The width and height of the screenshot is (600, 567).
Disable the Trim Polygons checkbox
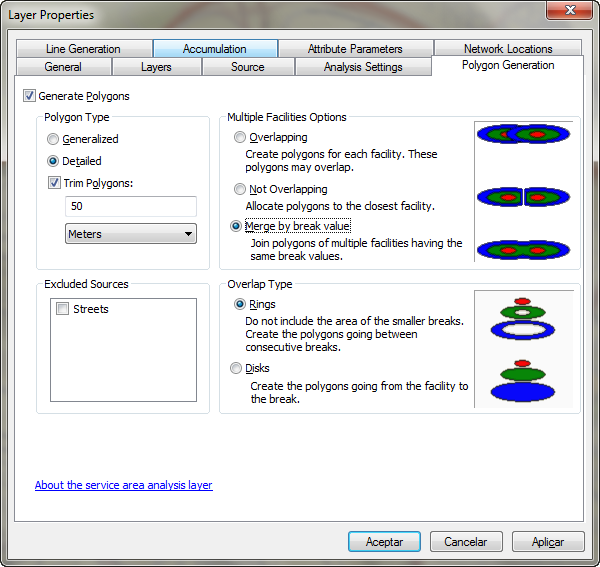tap(54, 183)
